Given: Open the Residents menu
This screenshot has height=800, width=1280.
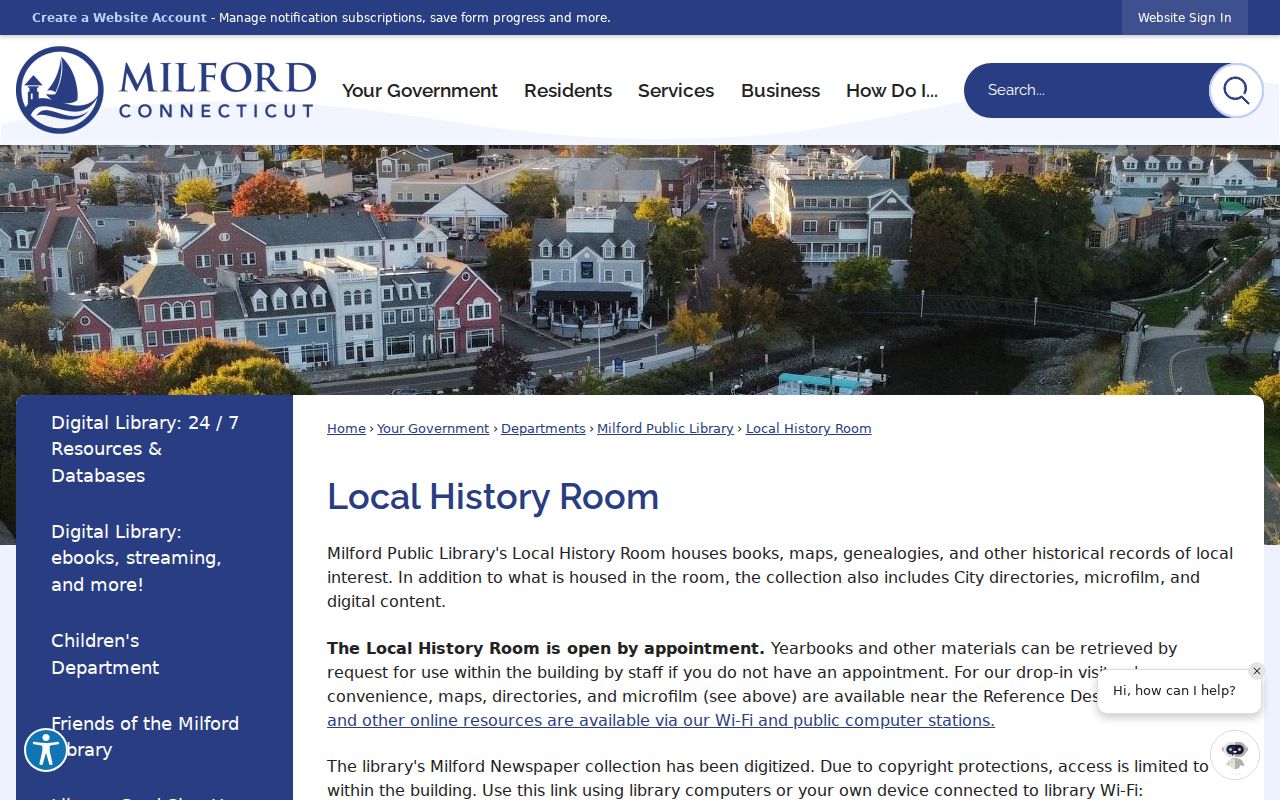Looking at the screenshot, I should pyautogui.click(x=568, y=90).
